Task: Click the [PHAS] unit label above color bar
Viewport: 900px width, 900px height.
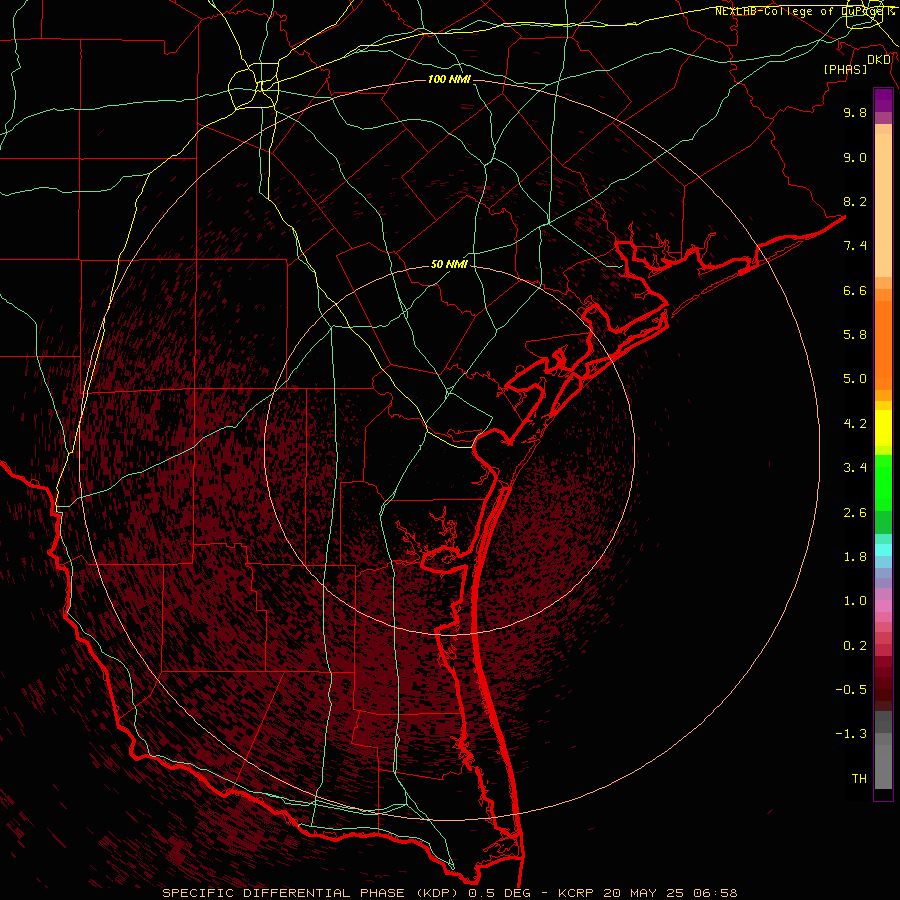Action: click(845, 69)
